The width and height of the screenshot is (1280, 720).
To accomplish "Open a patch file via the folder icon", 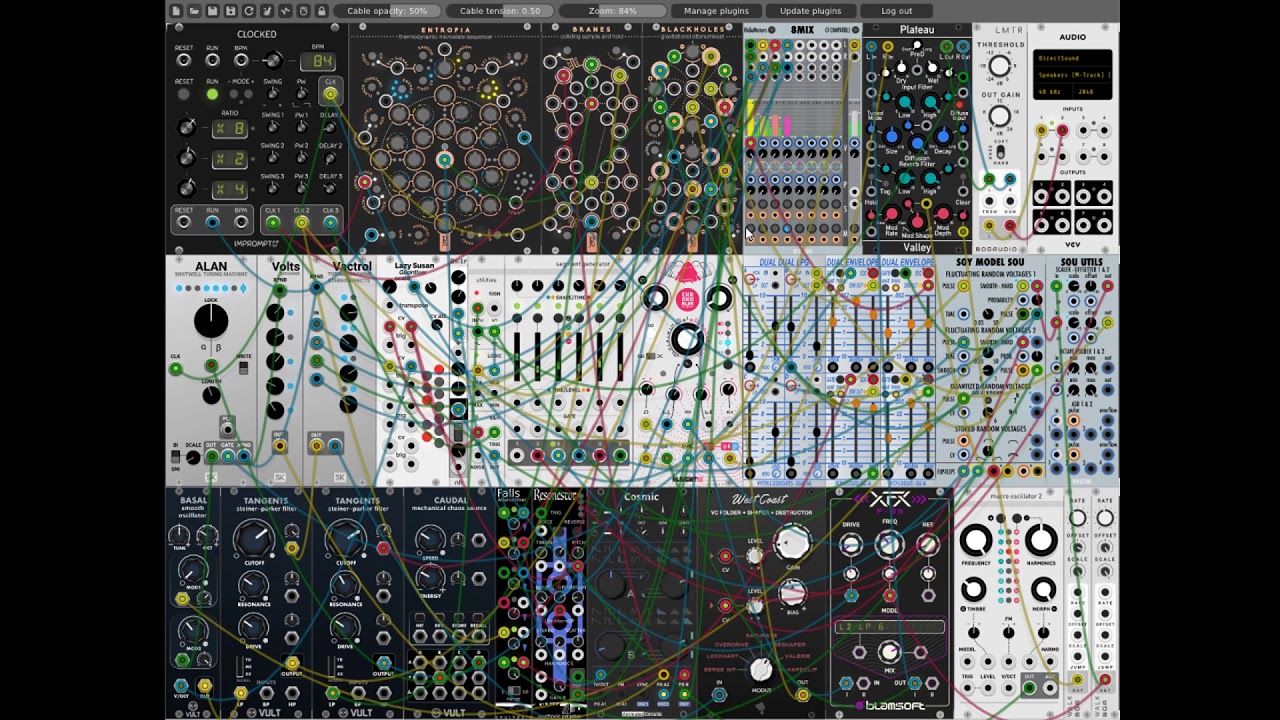I will 194,11.
